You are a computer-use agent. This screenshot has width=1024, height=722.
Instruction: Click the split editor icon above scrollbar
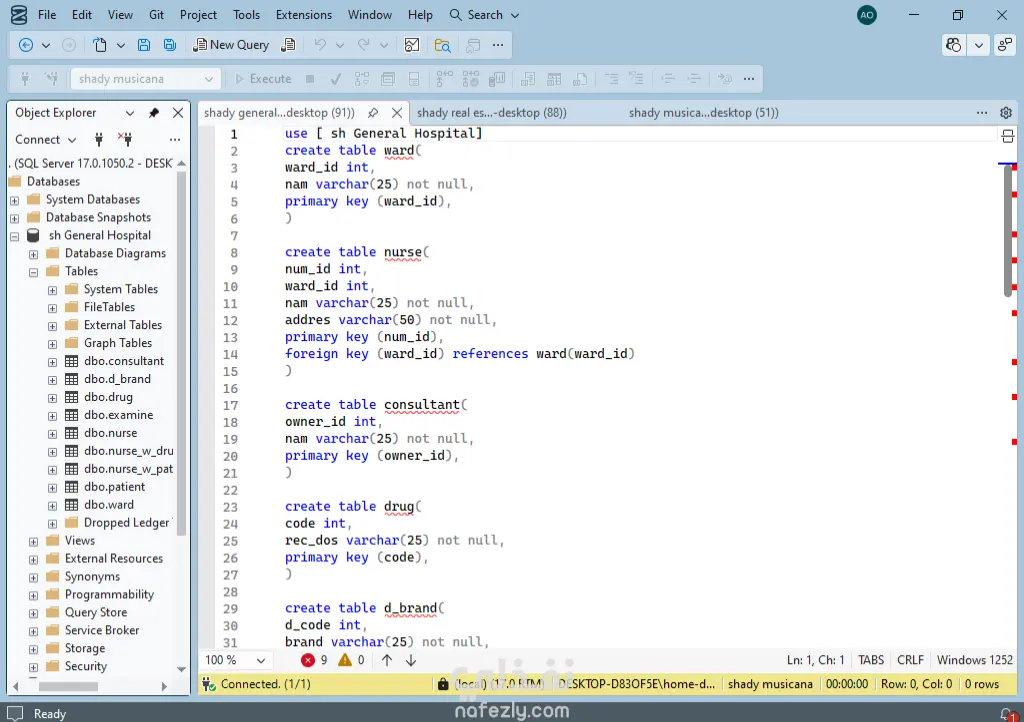point(1007,136)
